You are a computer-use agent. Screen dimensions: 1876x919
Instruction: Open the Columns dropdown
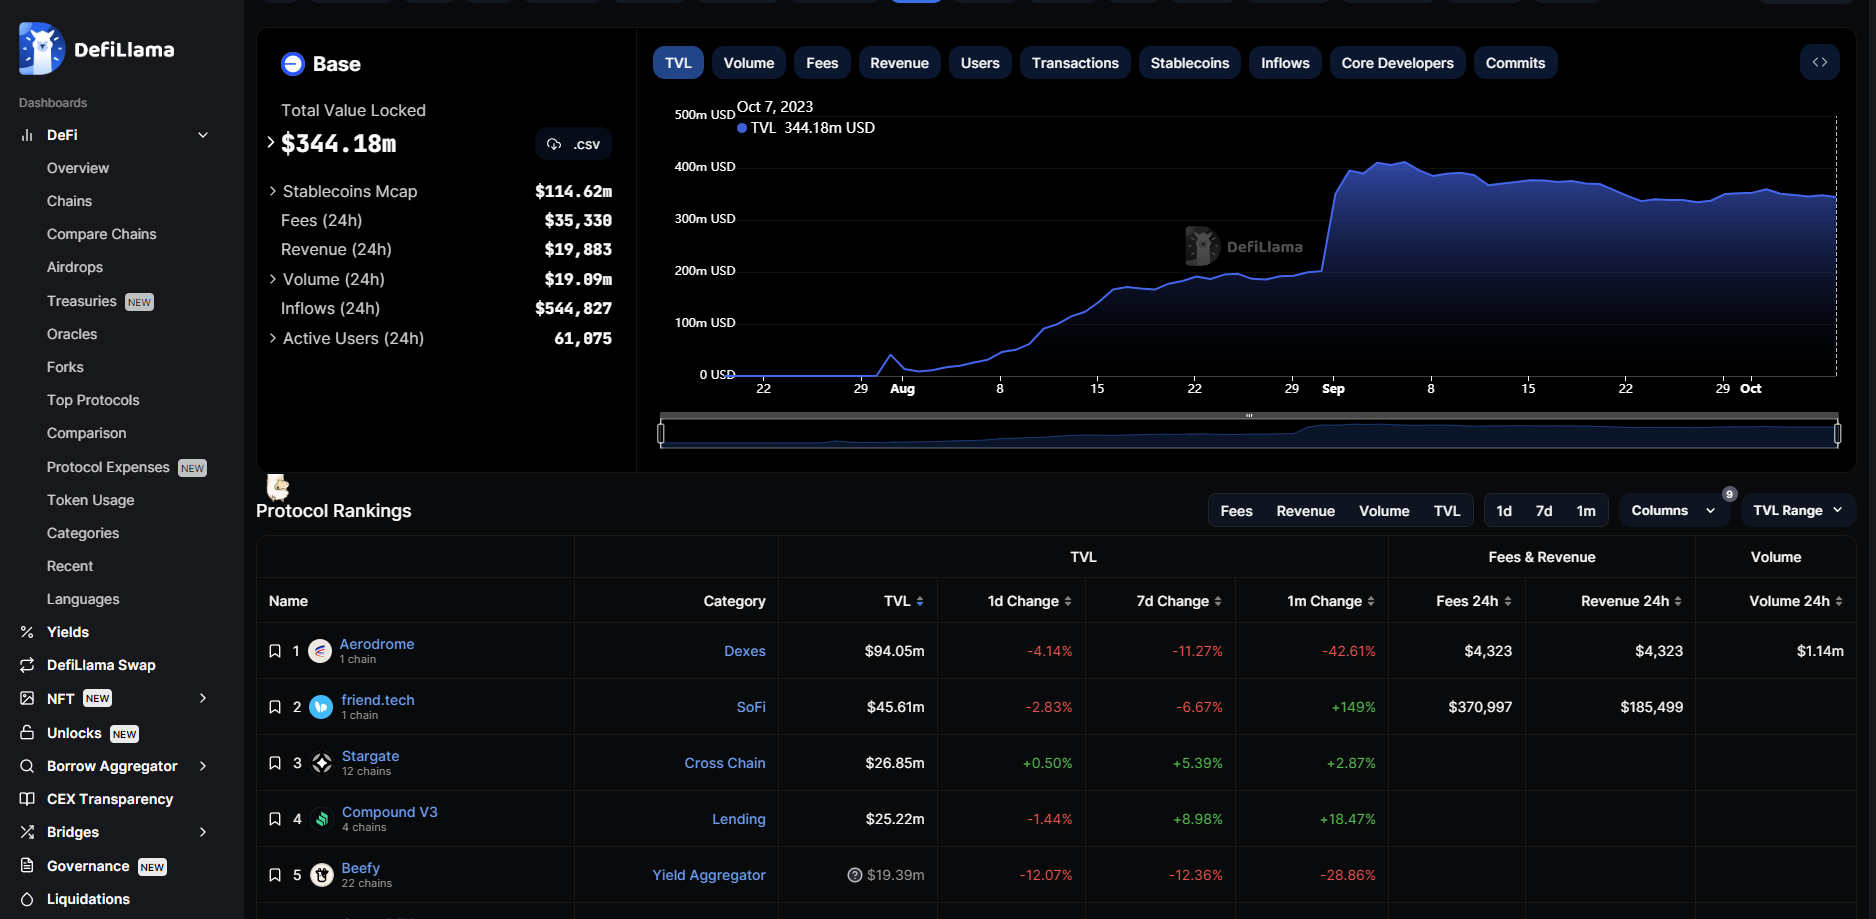coord(1674,510)
